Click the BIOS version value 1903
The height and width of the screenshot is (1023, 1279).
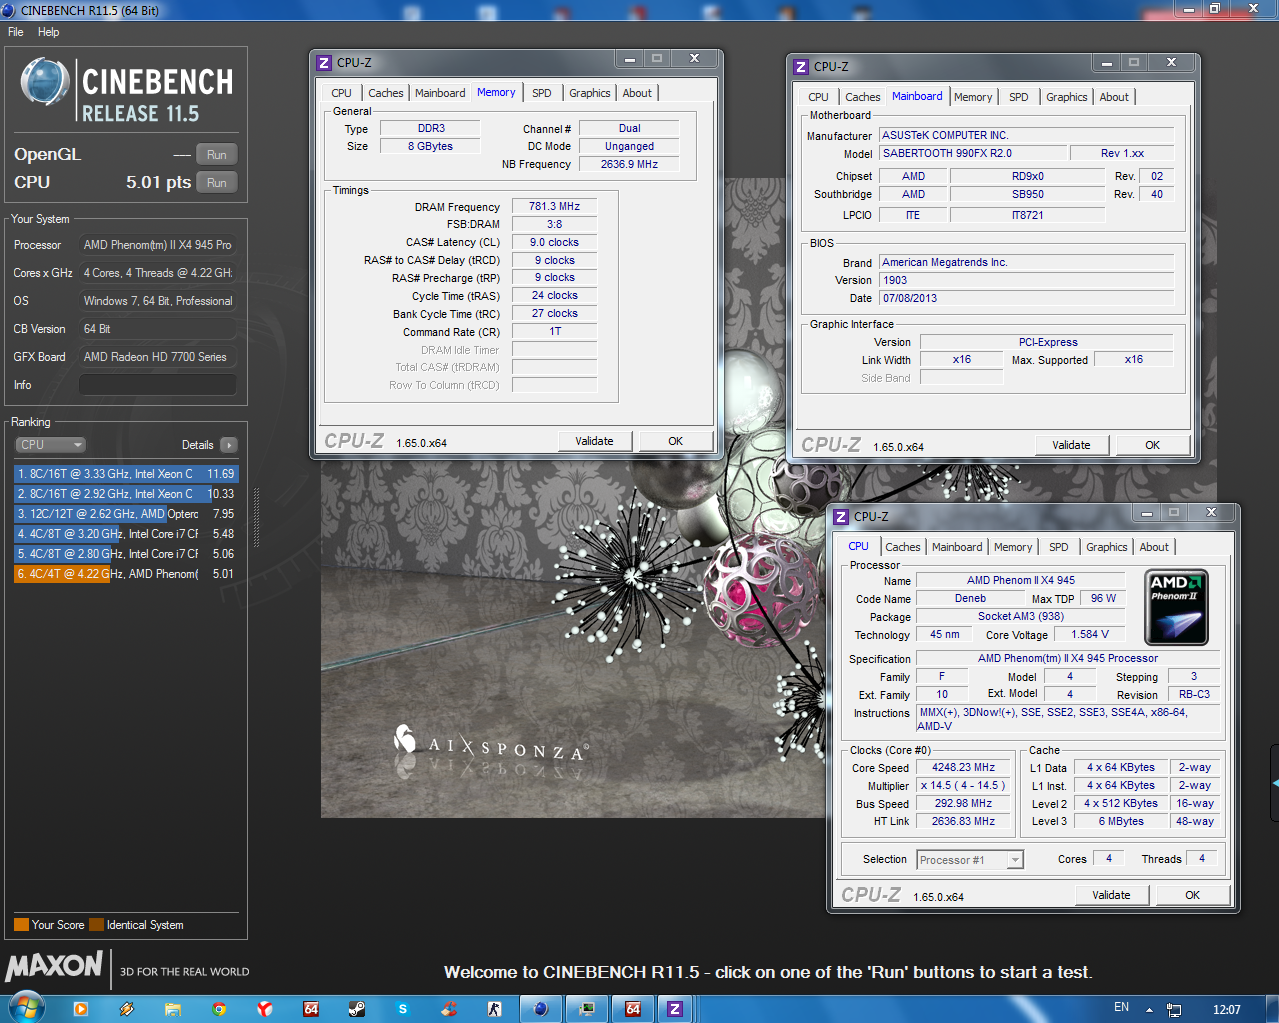click(x=1026, y=280)
